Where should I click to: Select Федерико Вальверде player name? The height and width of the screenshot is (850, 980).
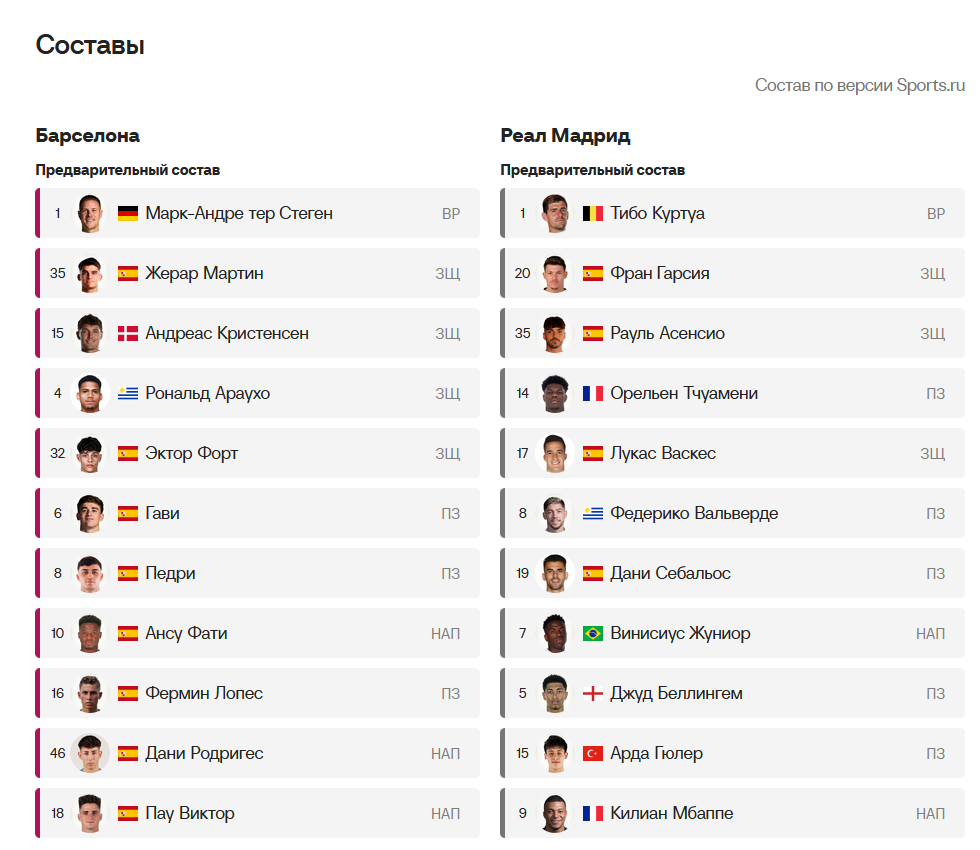[694, 513]
